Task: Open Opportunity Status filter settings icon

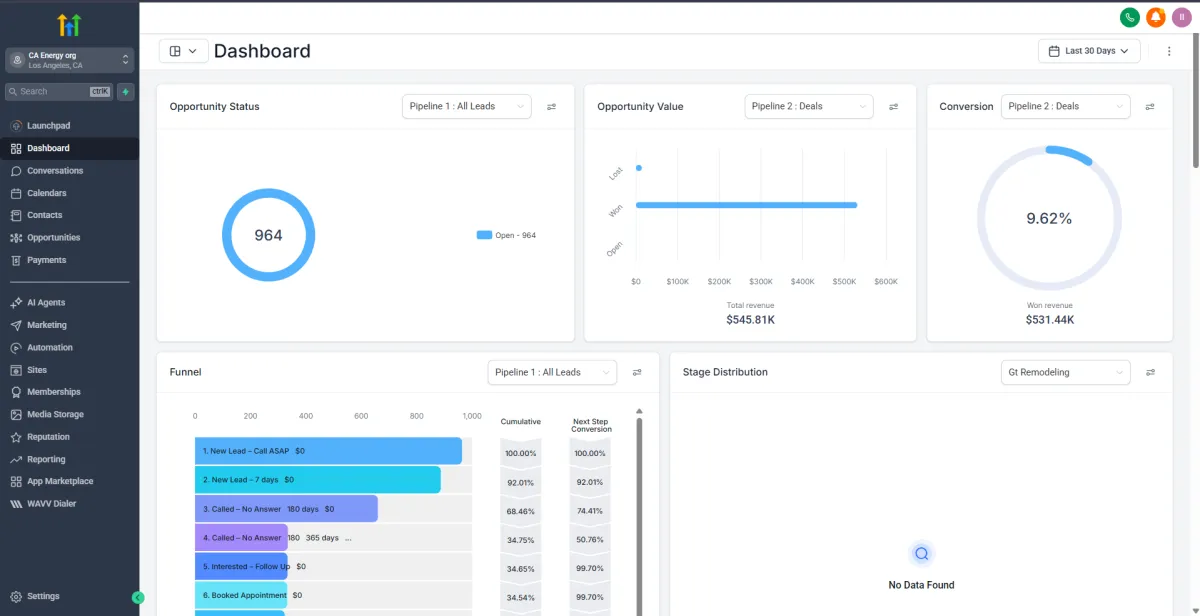Action: coord(551,106)
